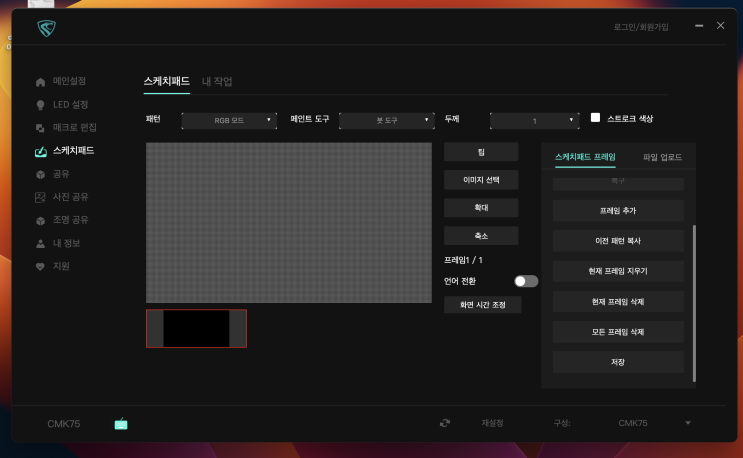Open 지원 sidebar entry
This screenshot has width=743, height=458.
(x=61, y=266)
